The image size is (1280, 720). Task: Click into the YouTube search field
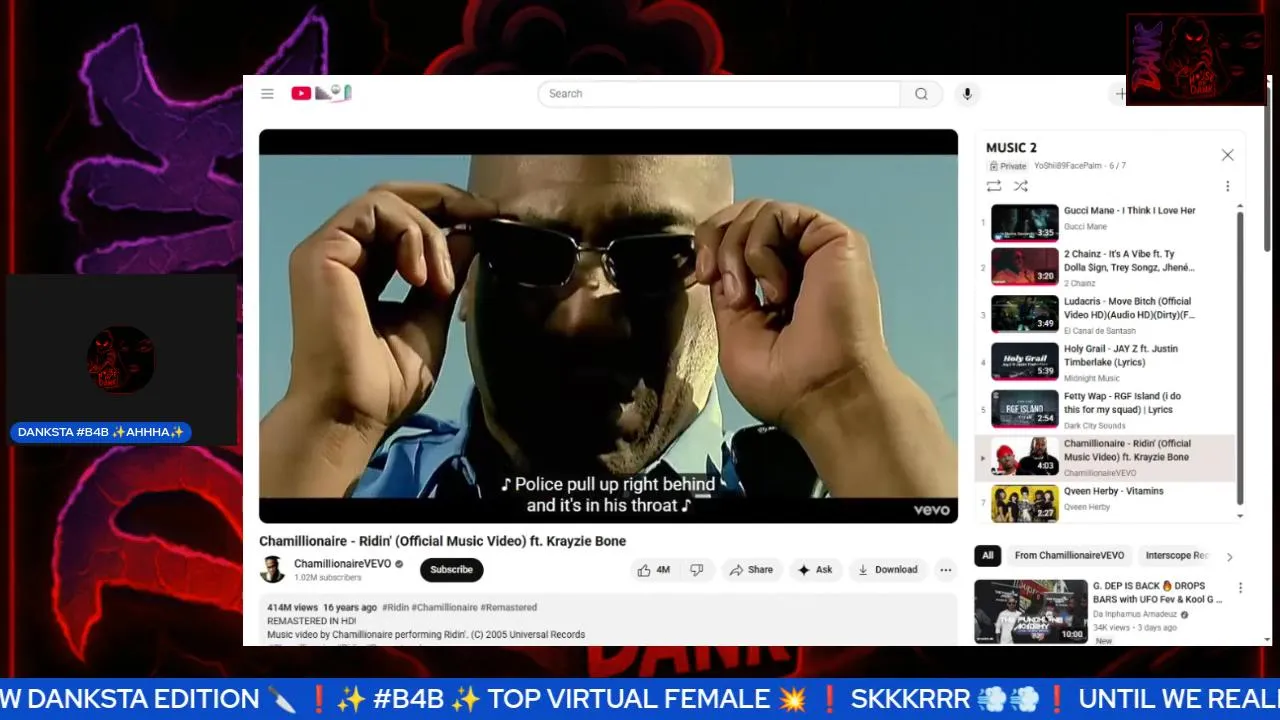point(719,94)
